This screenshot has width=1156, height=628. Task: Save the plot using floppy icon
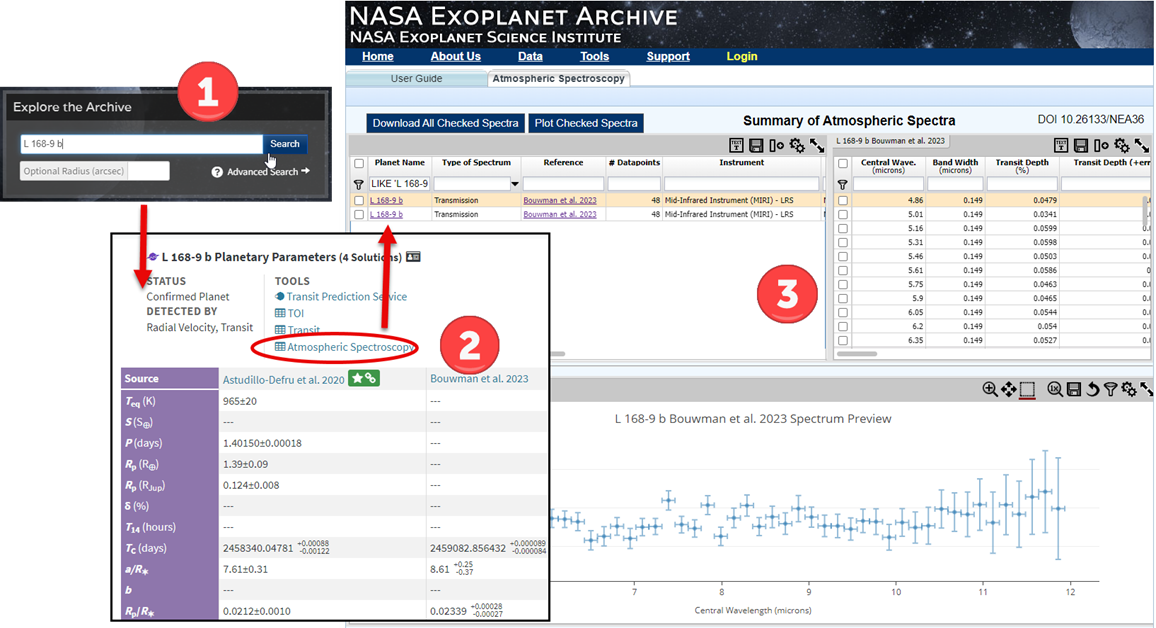[1074, 389]
